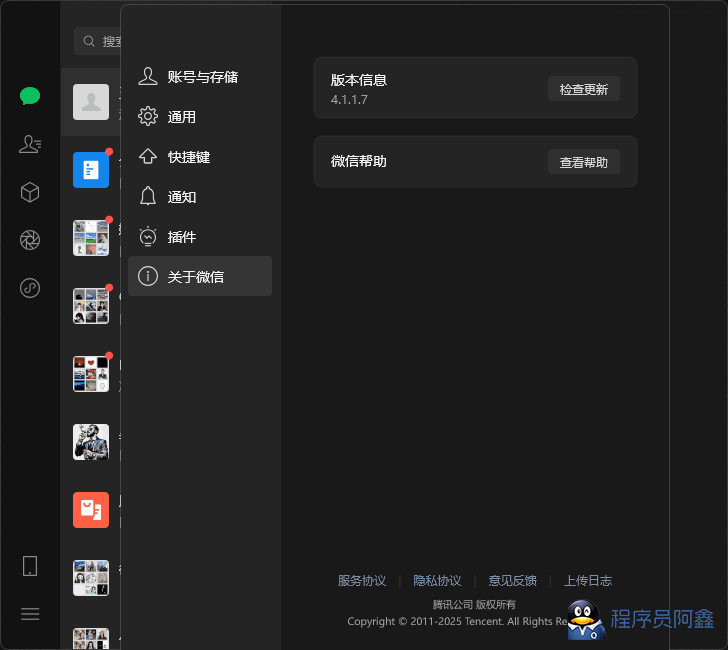Click the search magnifier icon
The width and height of the screenshot is (728, 650).
[89, 41]
